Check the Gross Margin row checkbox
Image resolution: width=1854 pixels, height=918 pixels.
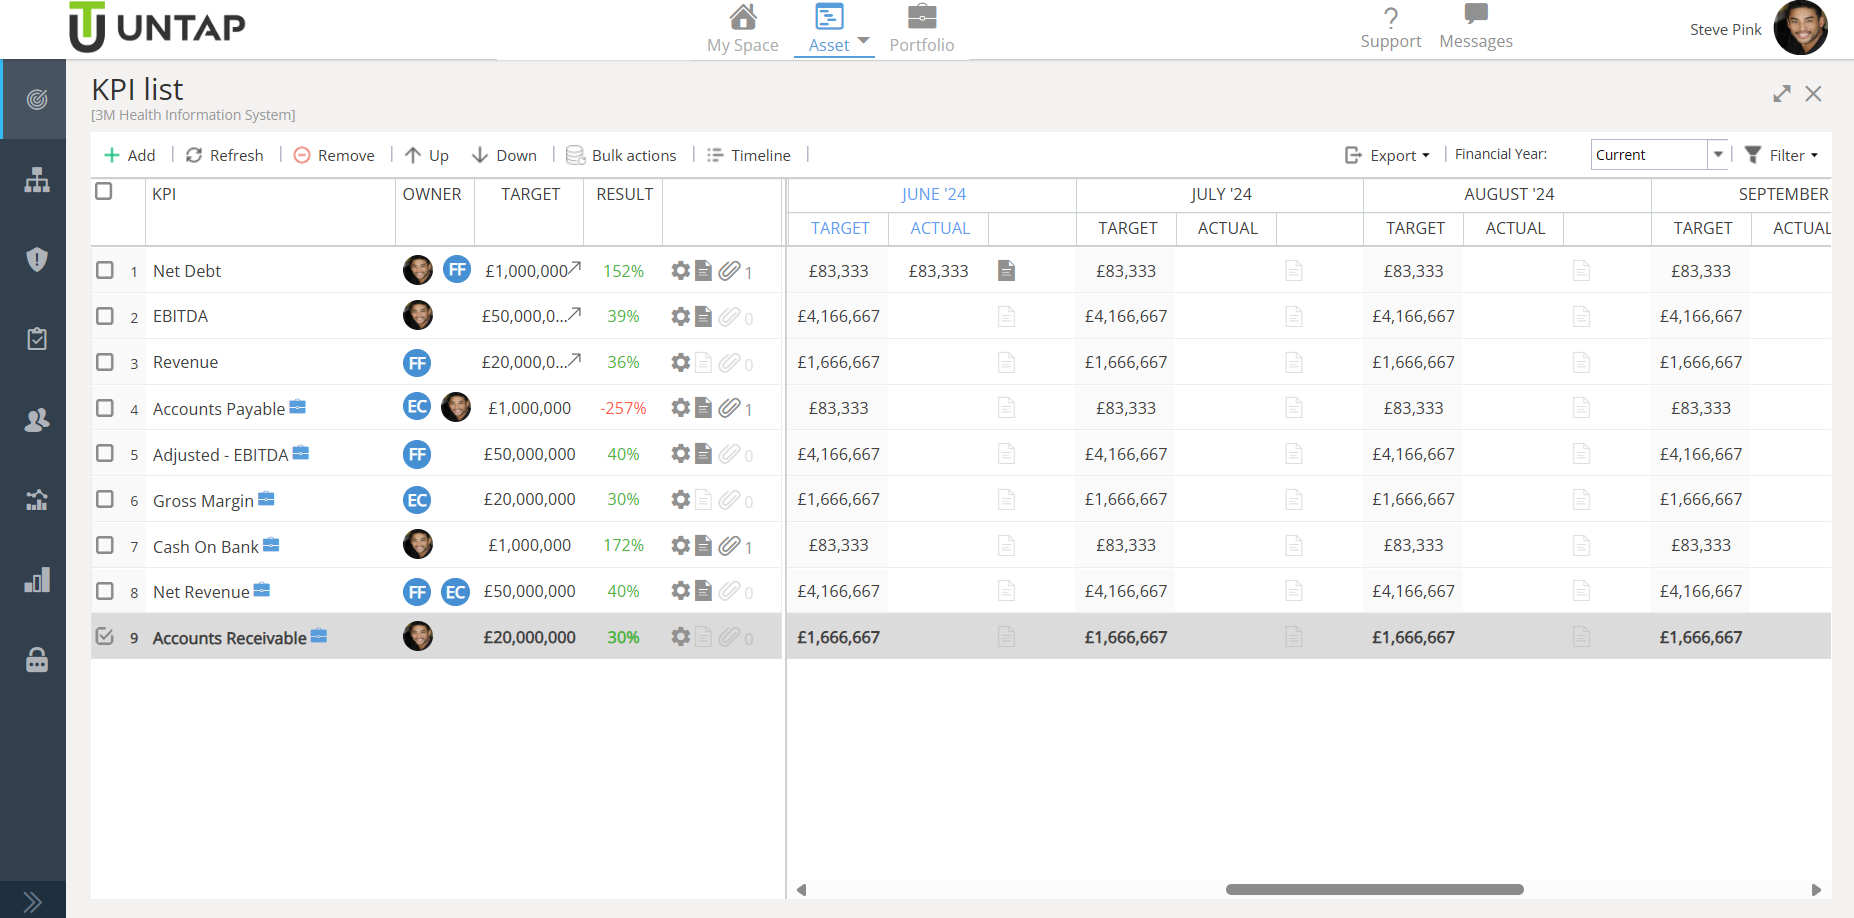pos(105,499)
